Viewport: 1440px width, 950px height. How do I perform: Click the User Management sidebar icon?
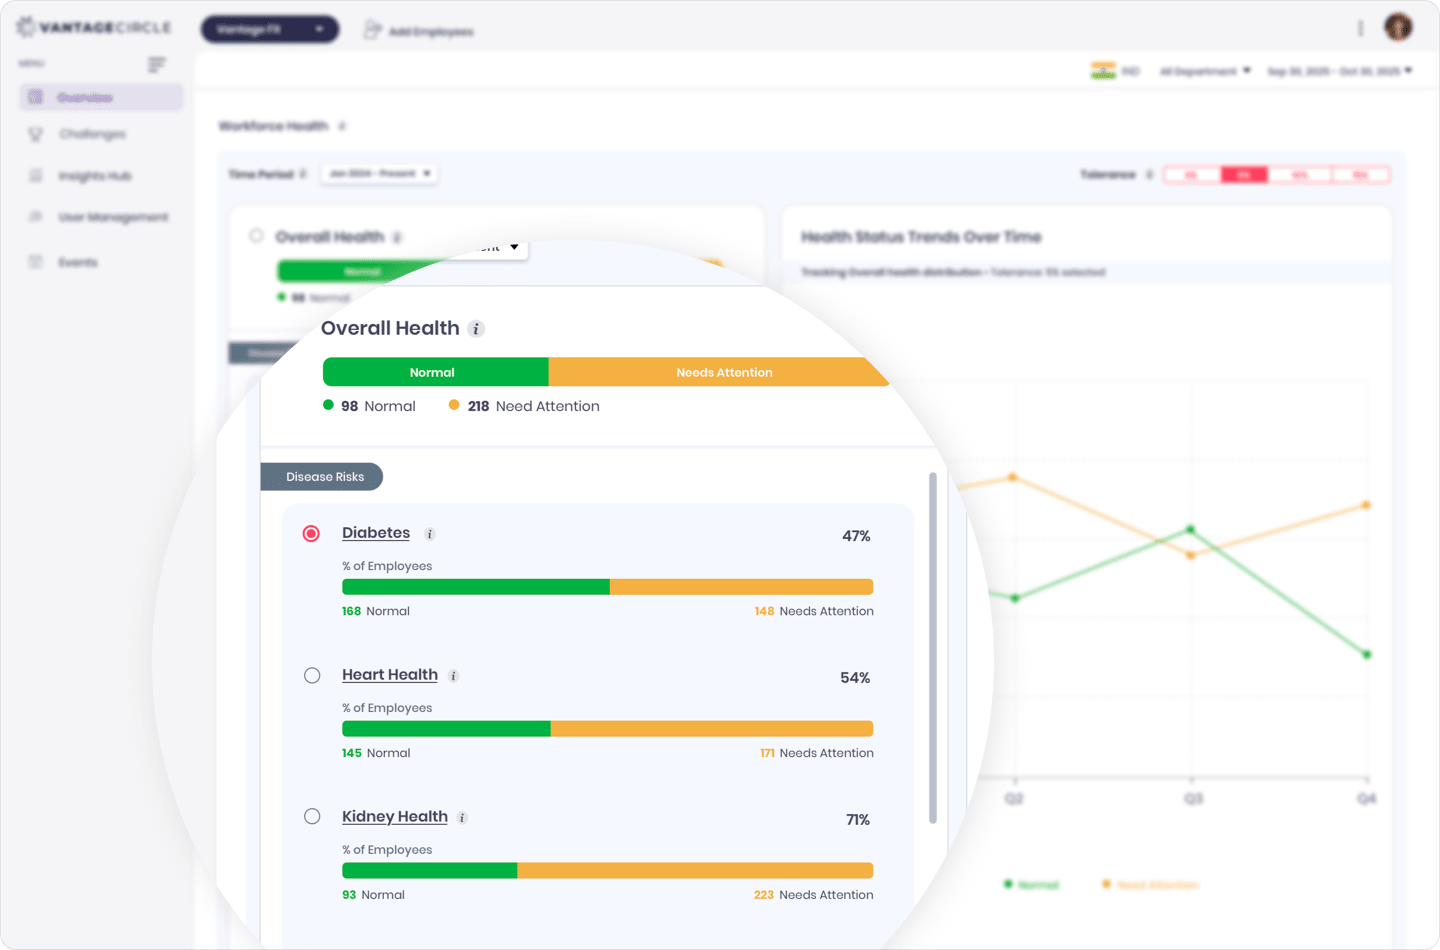(x=36, y=217)
